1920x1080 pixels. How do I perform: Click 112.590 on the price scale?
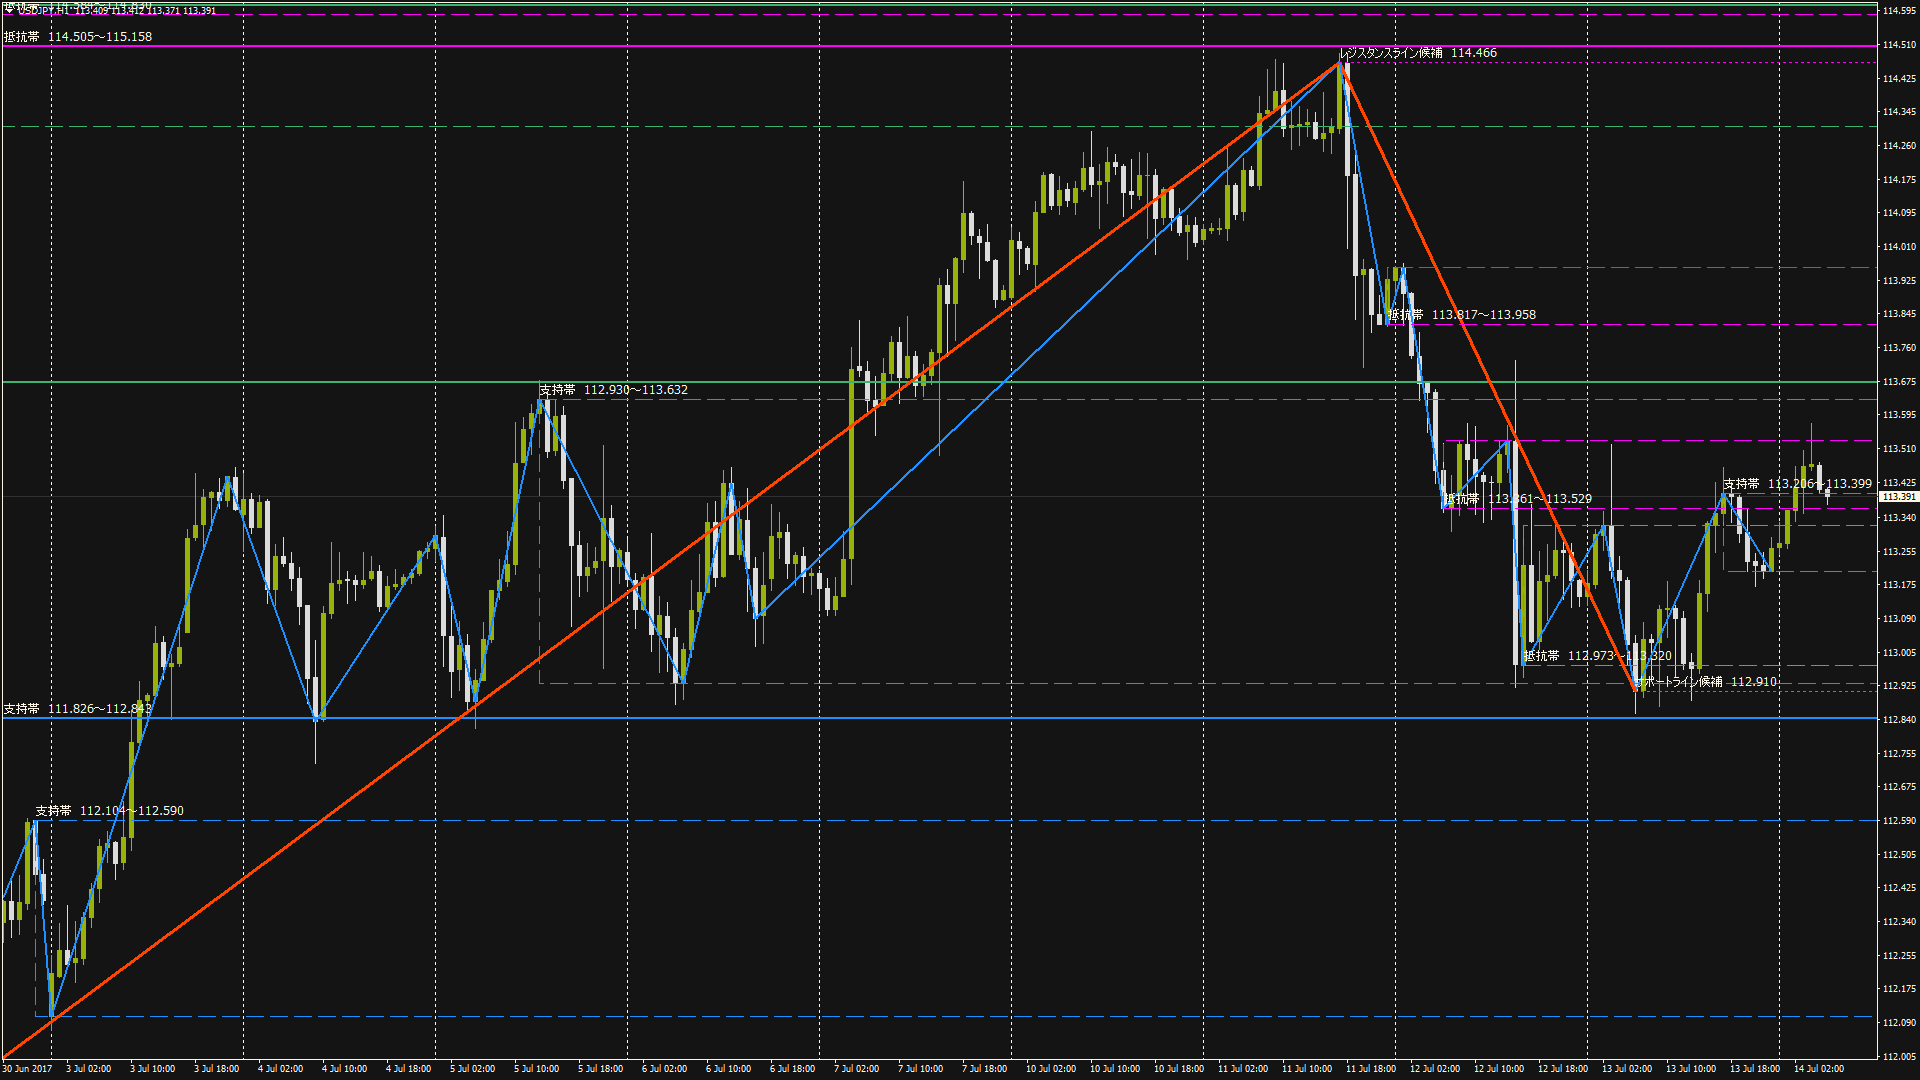click(x=1899, y=821)
